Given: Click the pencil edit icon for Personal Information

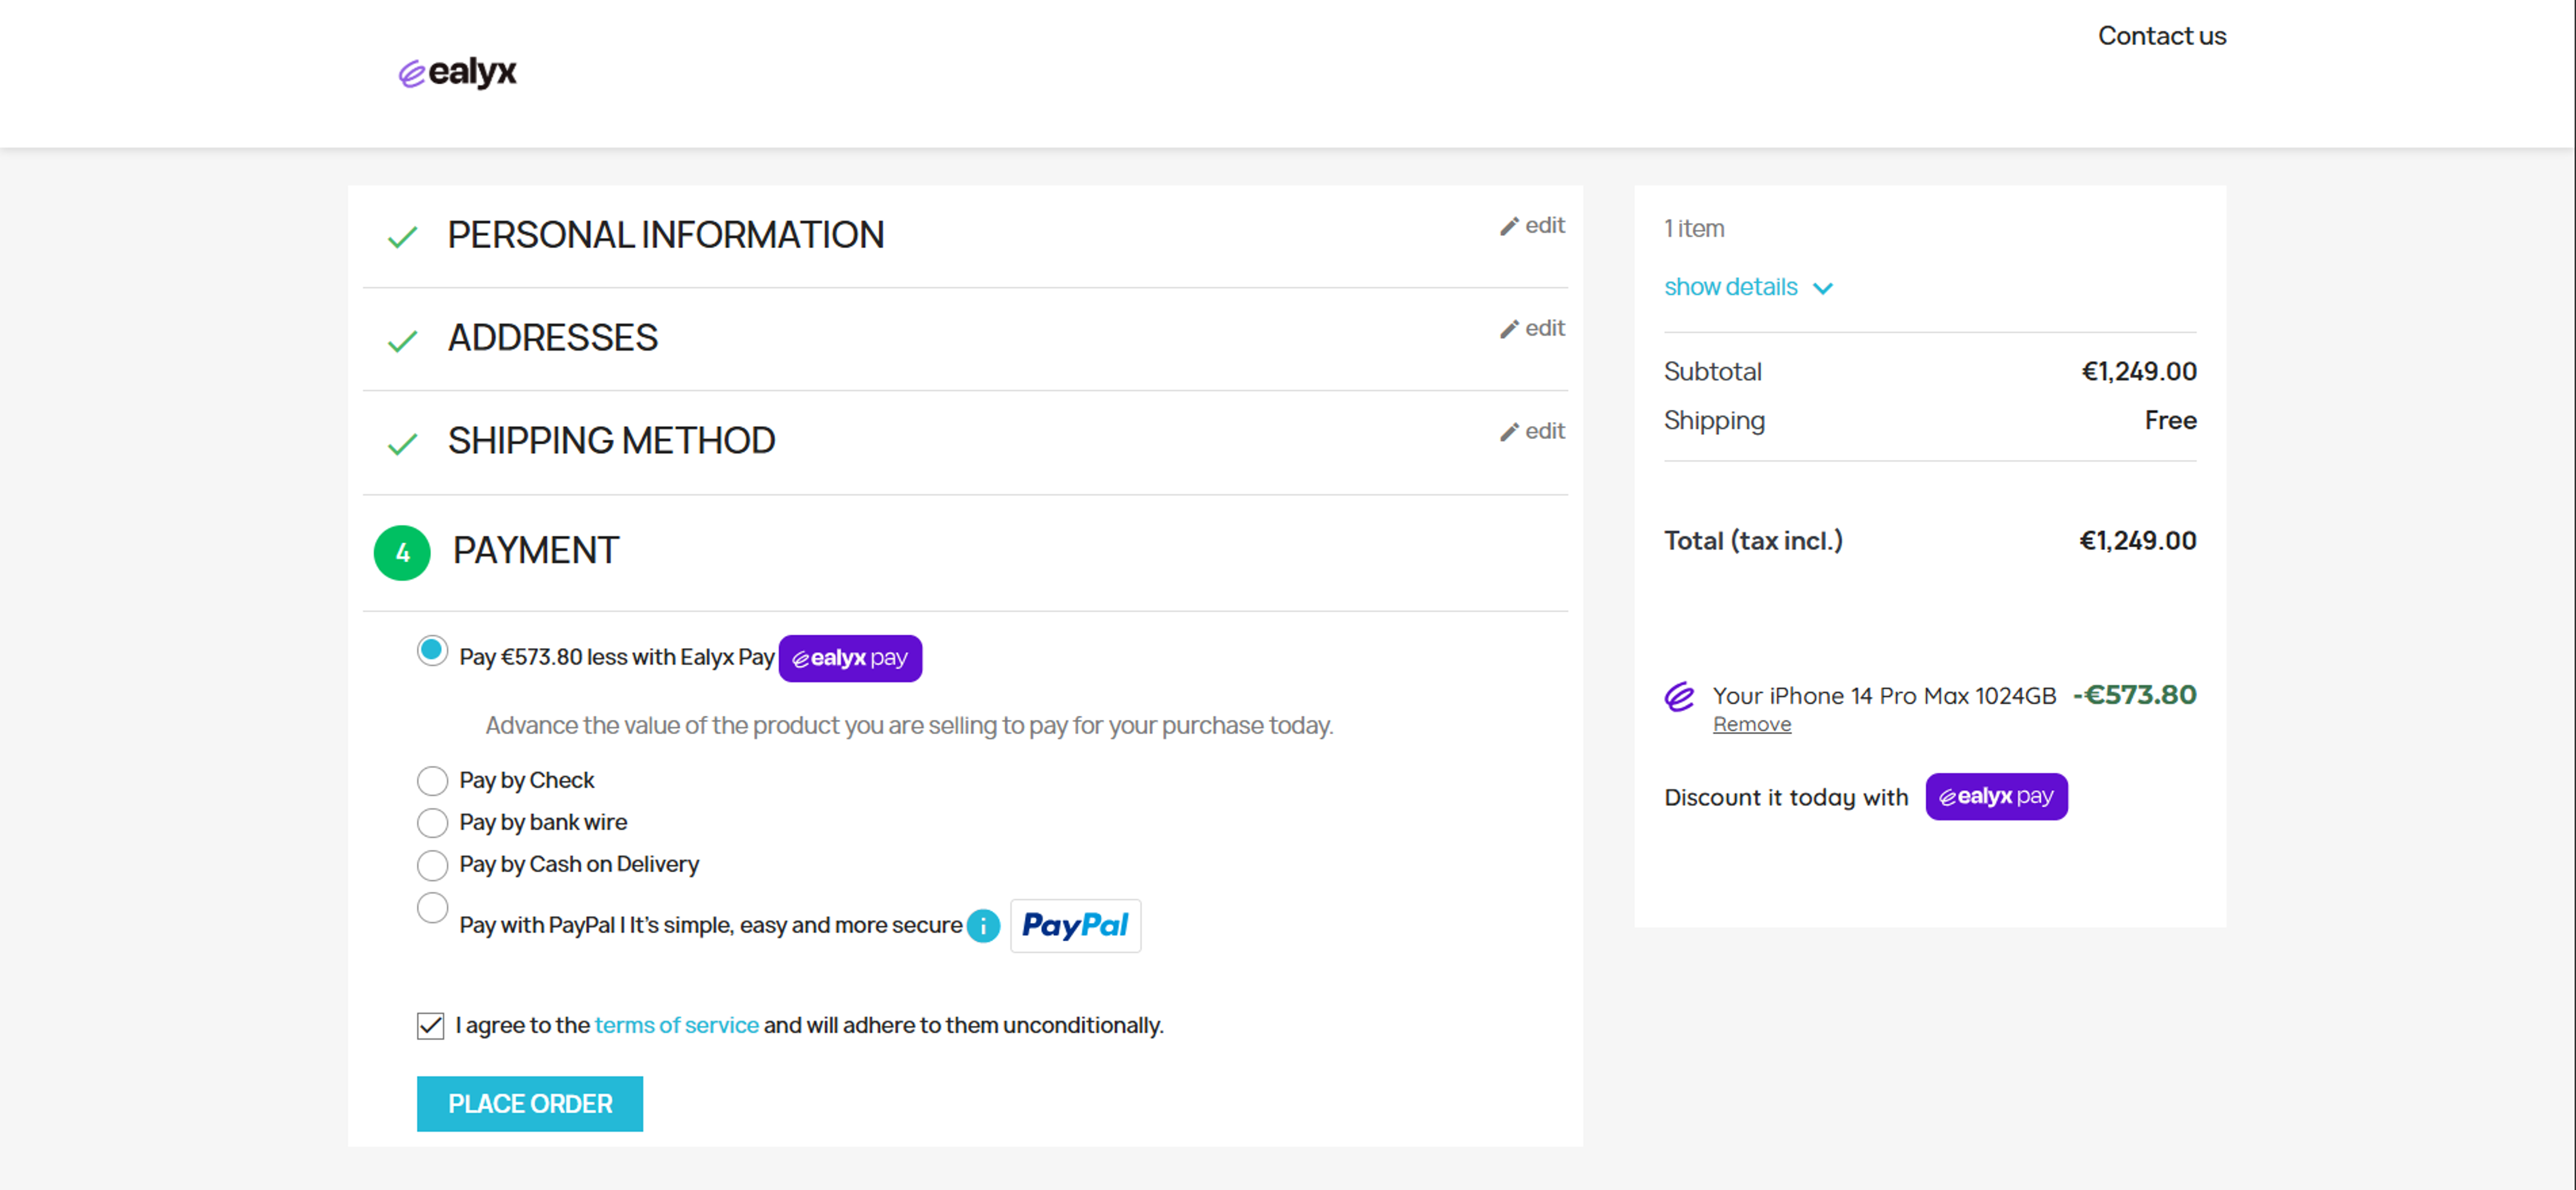Looking at the screenshot, I should (x=1509, y=227).
